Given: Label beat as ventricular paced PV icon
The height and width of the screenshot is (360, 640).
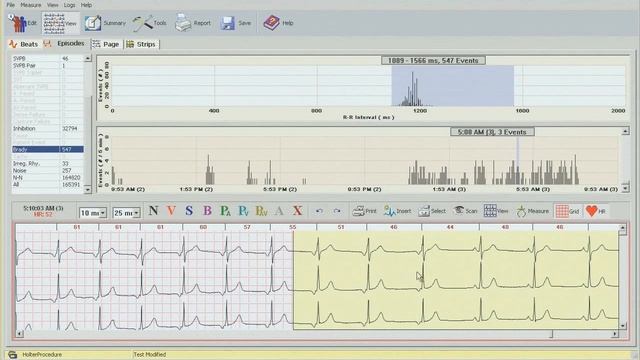Looking at the screenshot, I should (243, 211).
